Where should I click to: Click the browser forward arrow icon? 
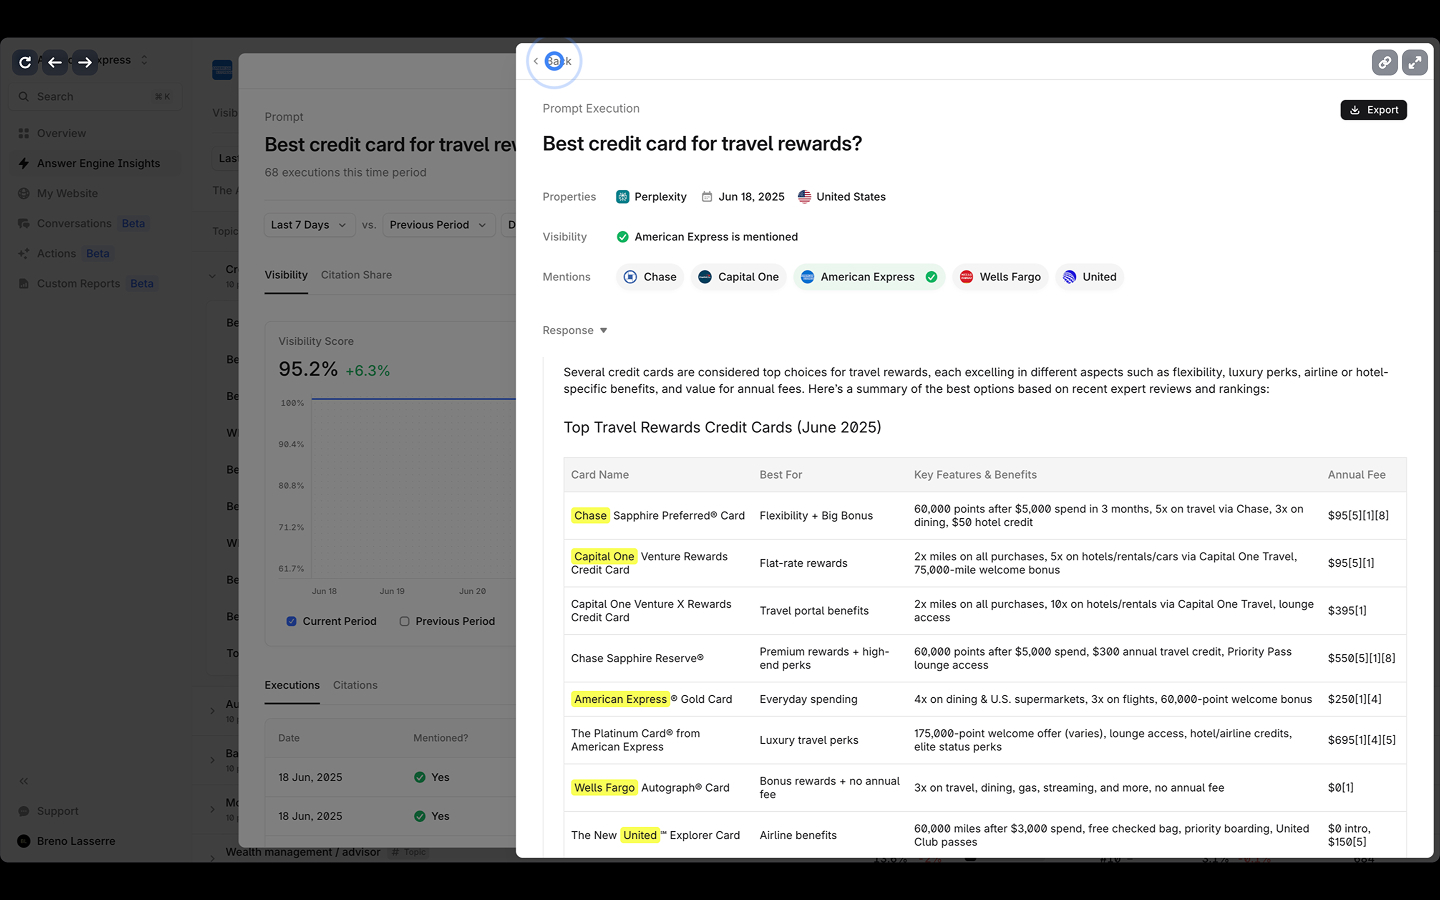point(85,62)
